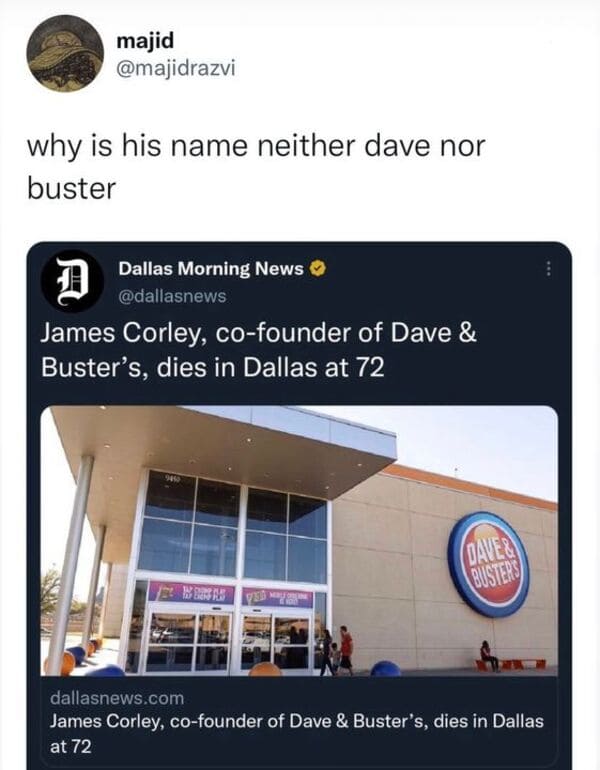The height and width of the screenshot is (770, 600).
Task: Click the Dallas Morning News account name
Action: click(x=211, y=269)
